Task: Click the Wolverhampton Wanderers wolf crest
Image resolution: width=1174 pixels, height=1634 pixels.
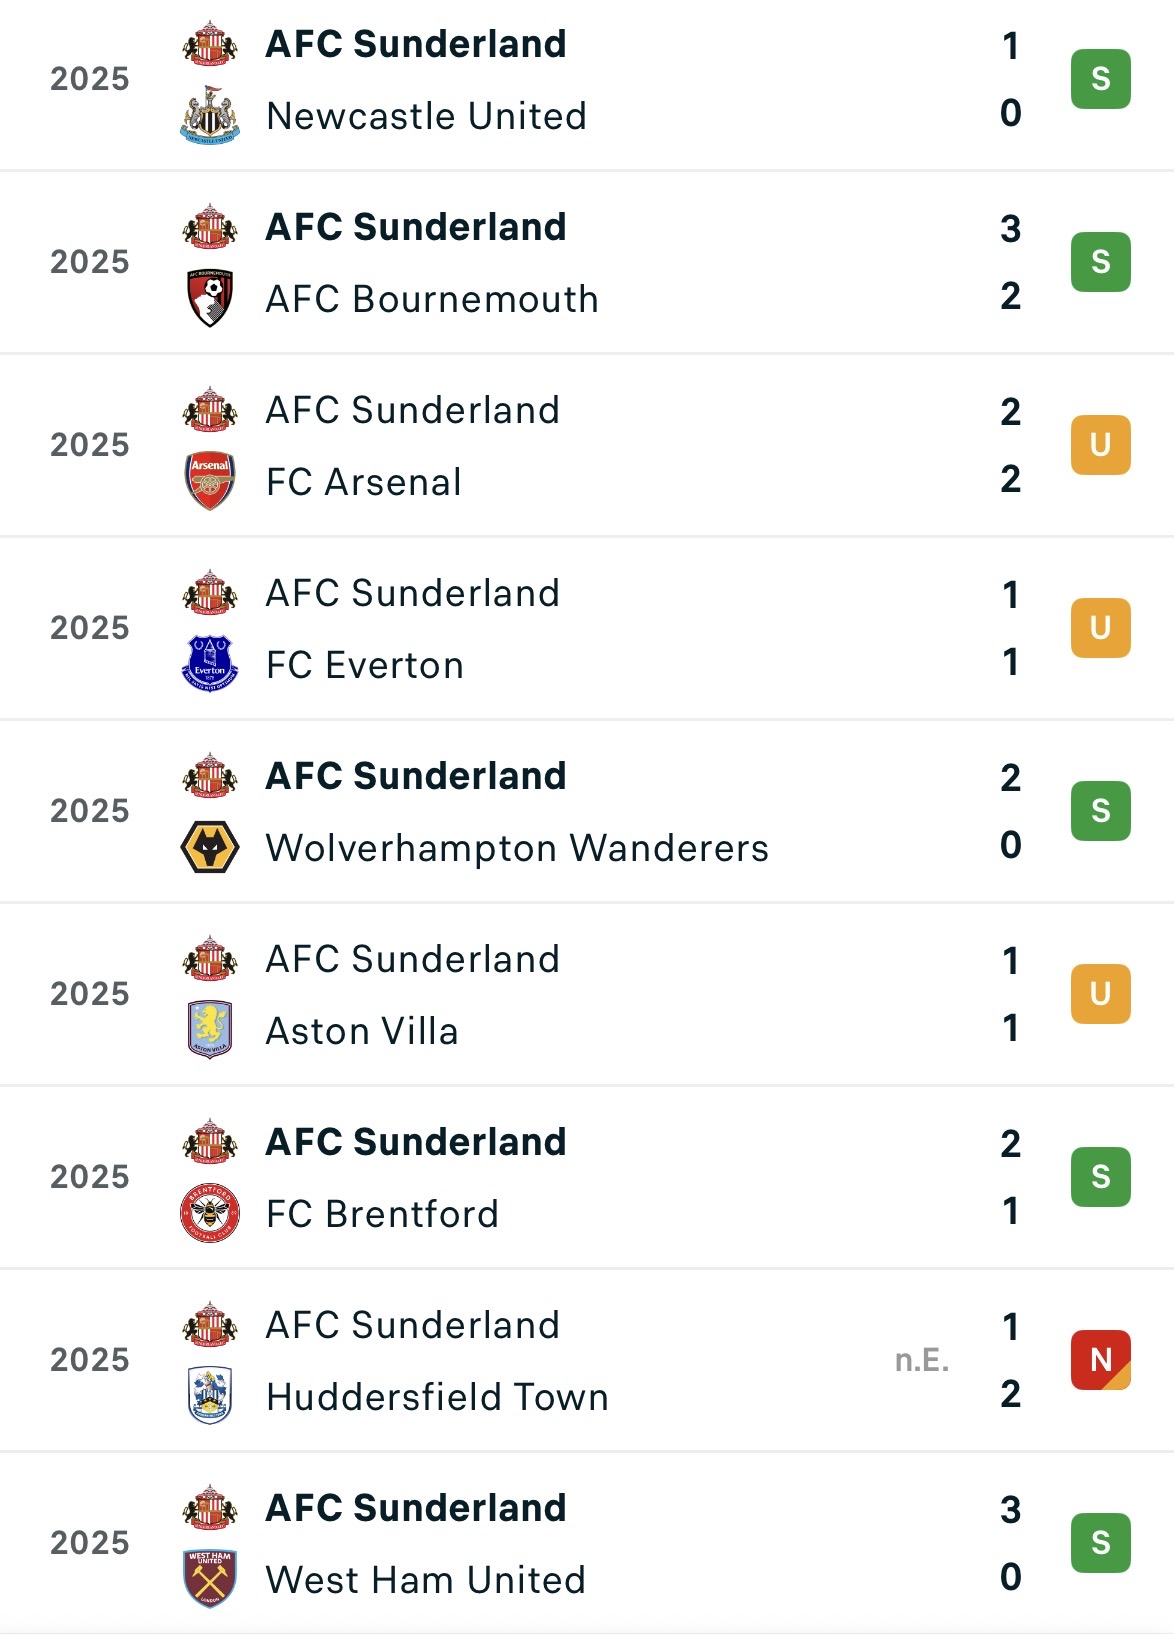Action: 210,847
